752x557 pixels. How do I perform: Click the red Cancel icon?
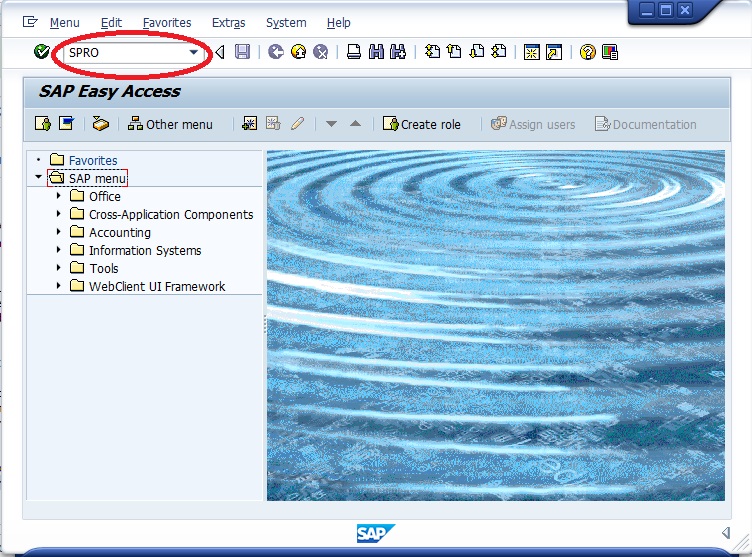(320, 51)
